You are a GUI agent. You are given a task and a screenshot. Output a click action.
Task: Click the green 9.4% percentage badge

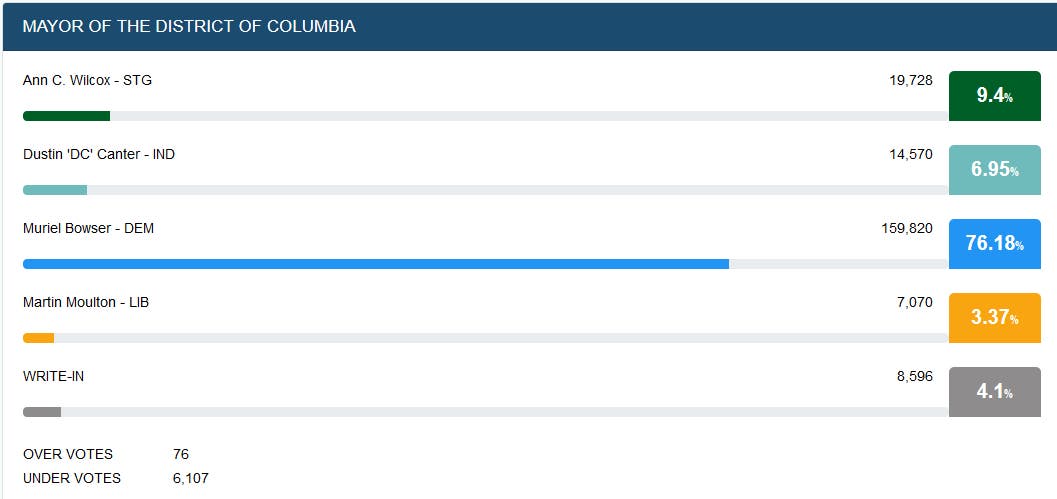coord(994,96)
